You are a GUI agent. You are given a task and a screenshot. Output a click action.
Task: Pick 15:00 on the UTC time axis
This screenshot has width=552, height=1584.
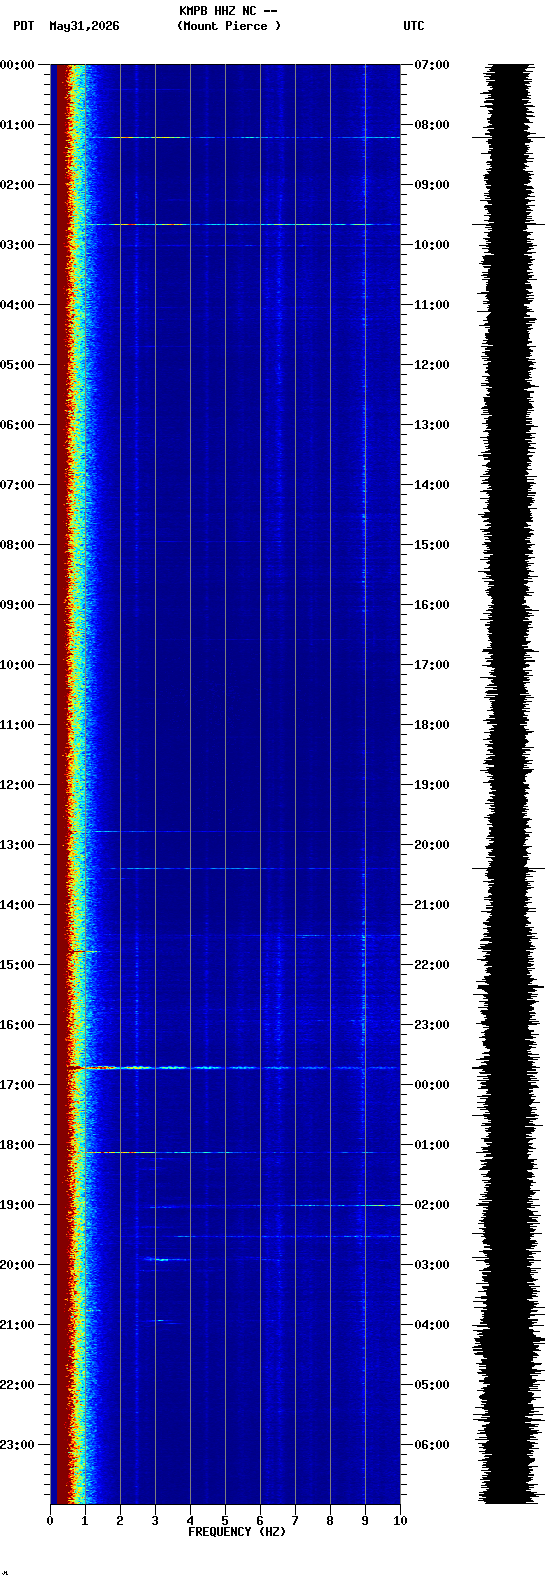click(432, 545)
